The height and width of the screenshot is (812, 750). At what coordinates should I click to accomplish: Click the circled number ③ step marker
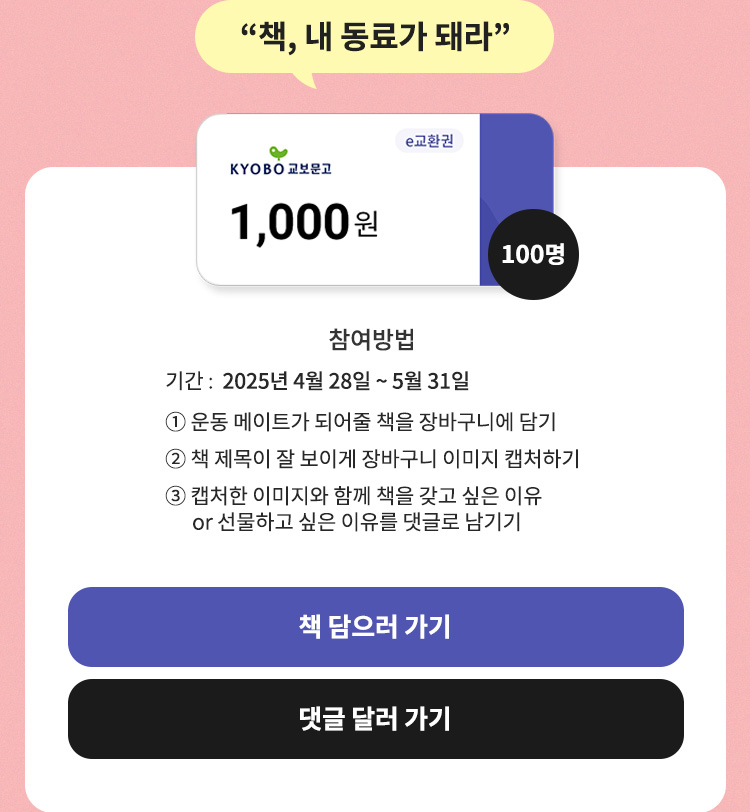tap(175, 497)
